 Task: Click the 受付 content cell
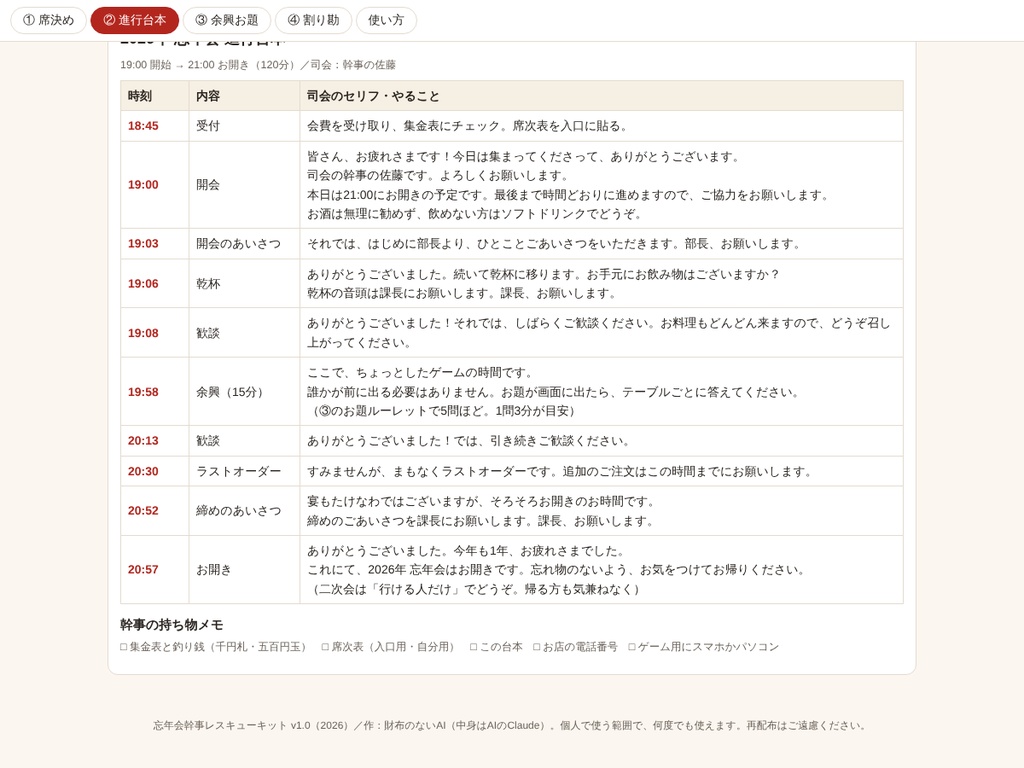point(244,126)
